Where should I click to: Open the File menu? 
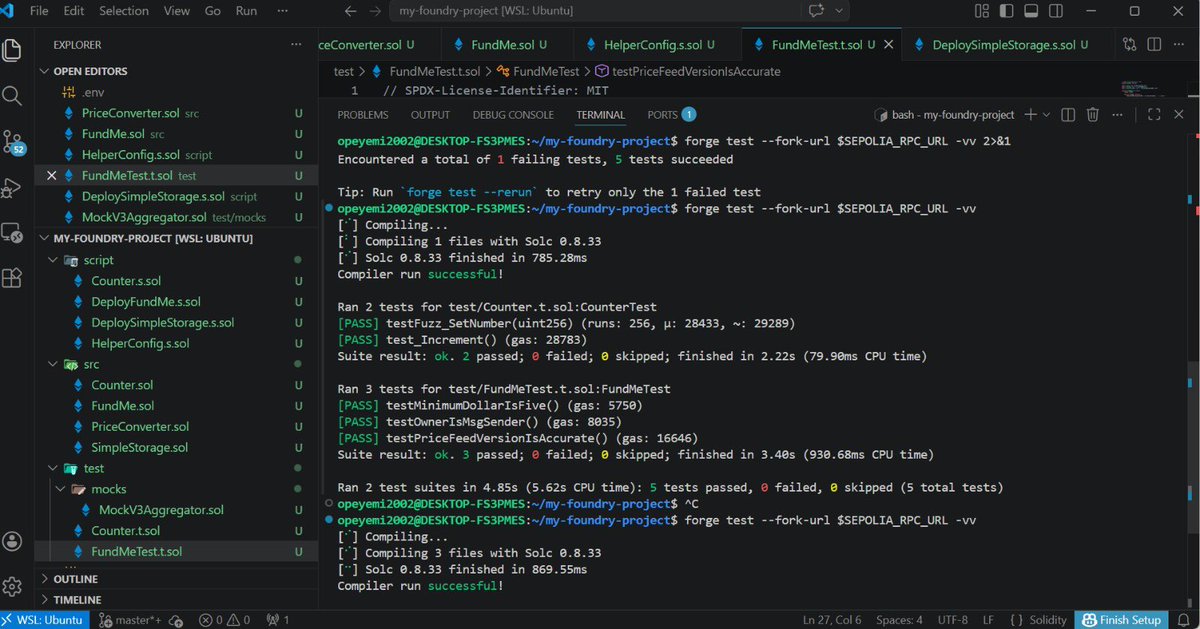(39, 11)
